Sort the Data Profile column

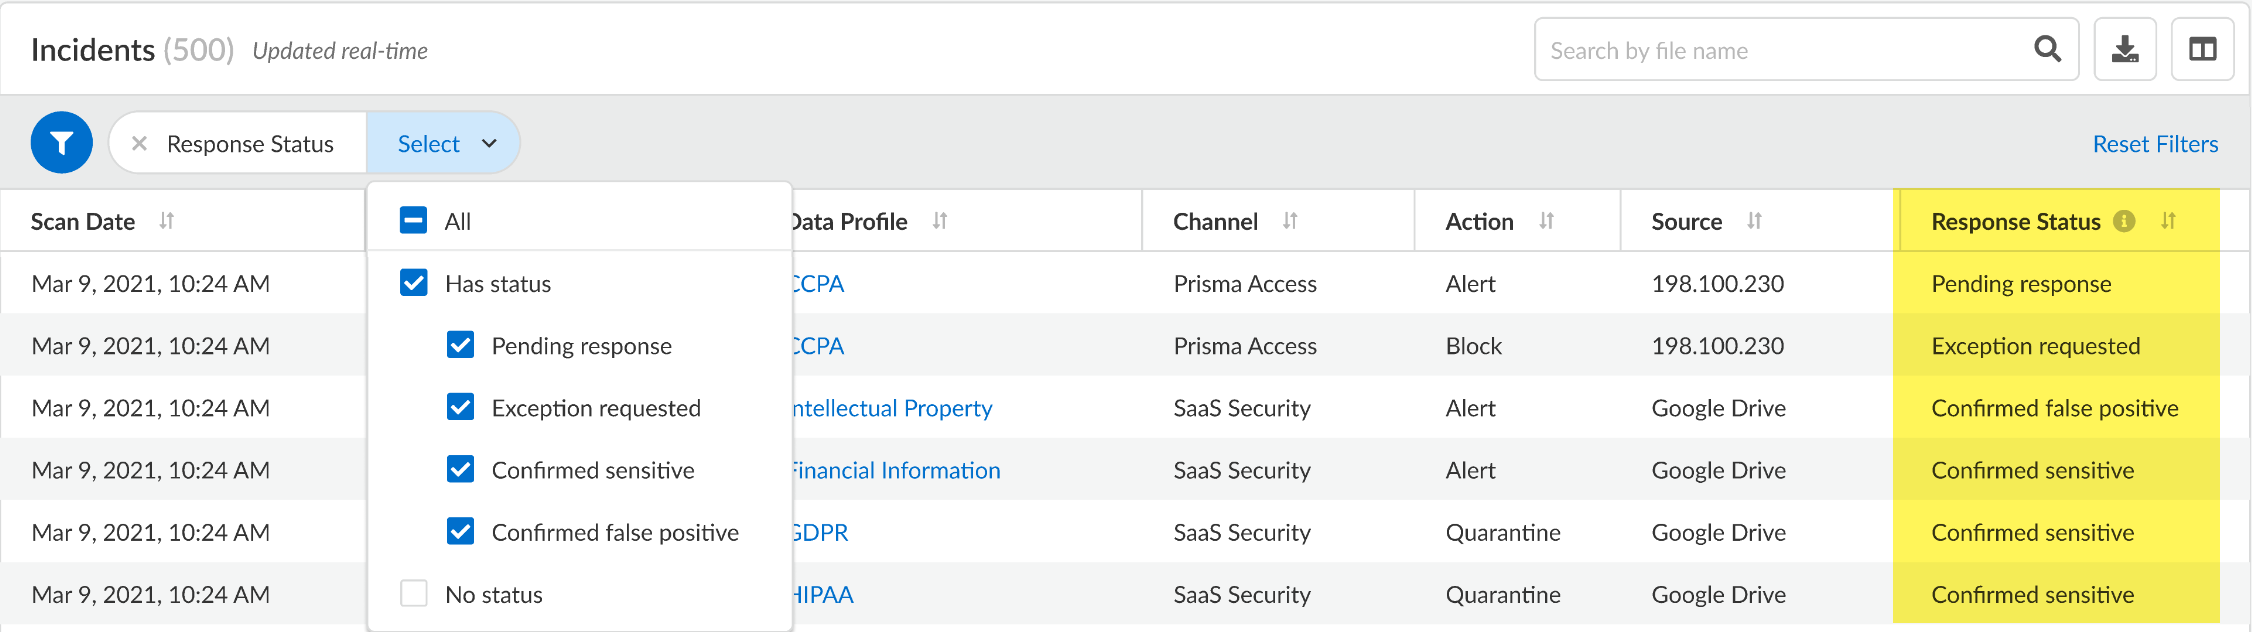(940, 221)
